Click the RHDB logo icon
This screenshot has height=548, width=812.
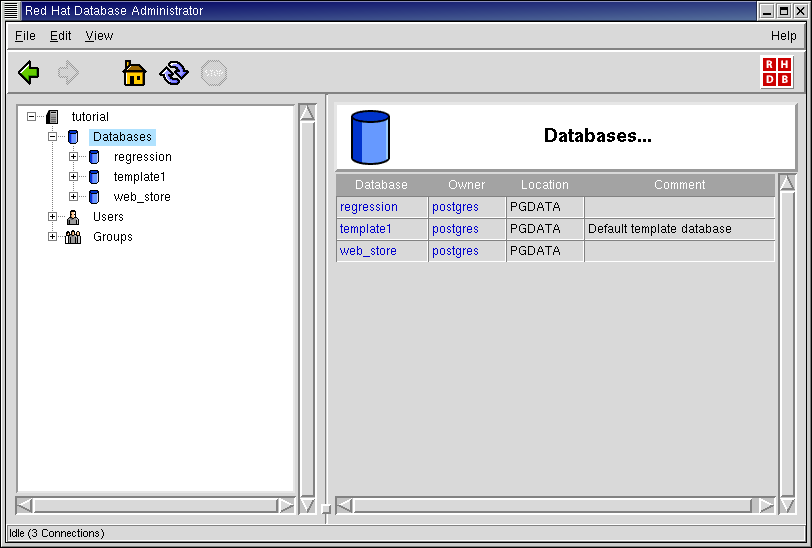(x=777, y=72)
